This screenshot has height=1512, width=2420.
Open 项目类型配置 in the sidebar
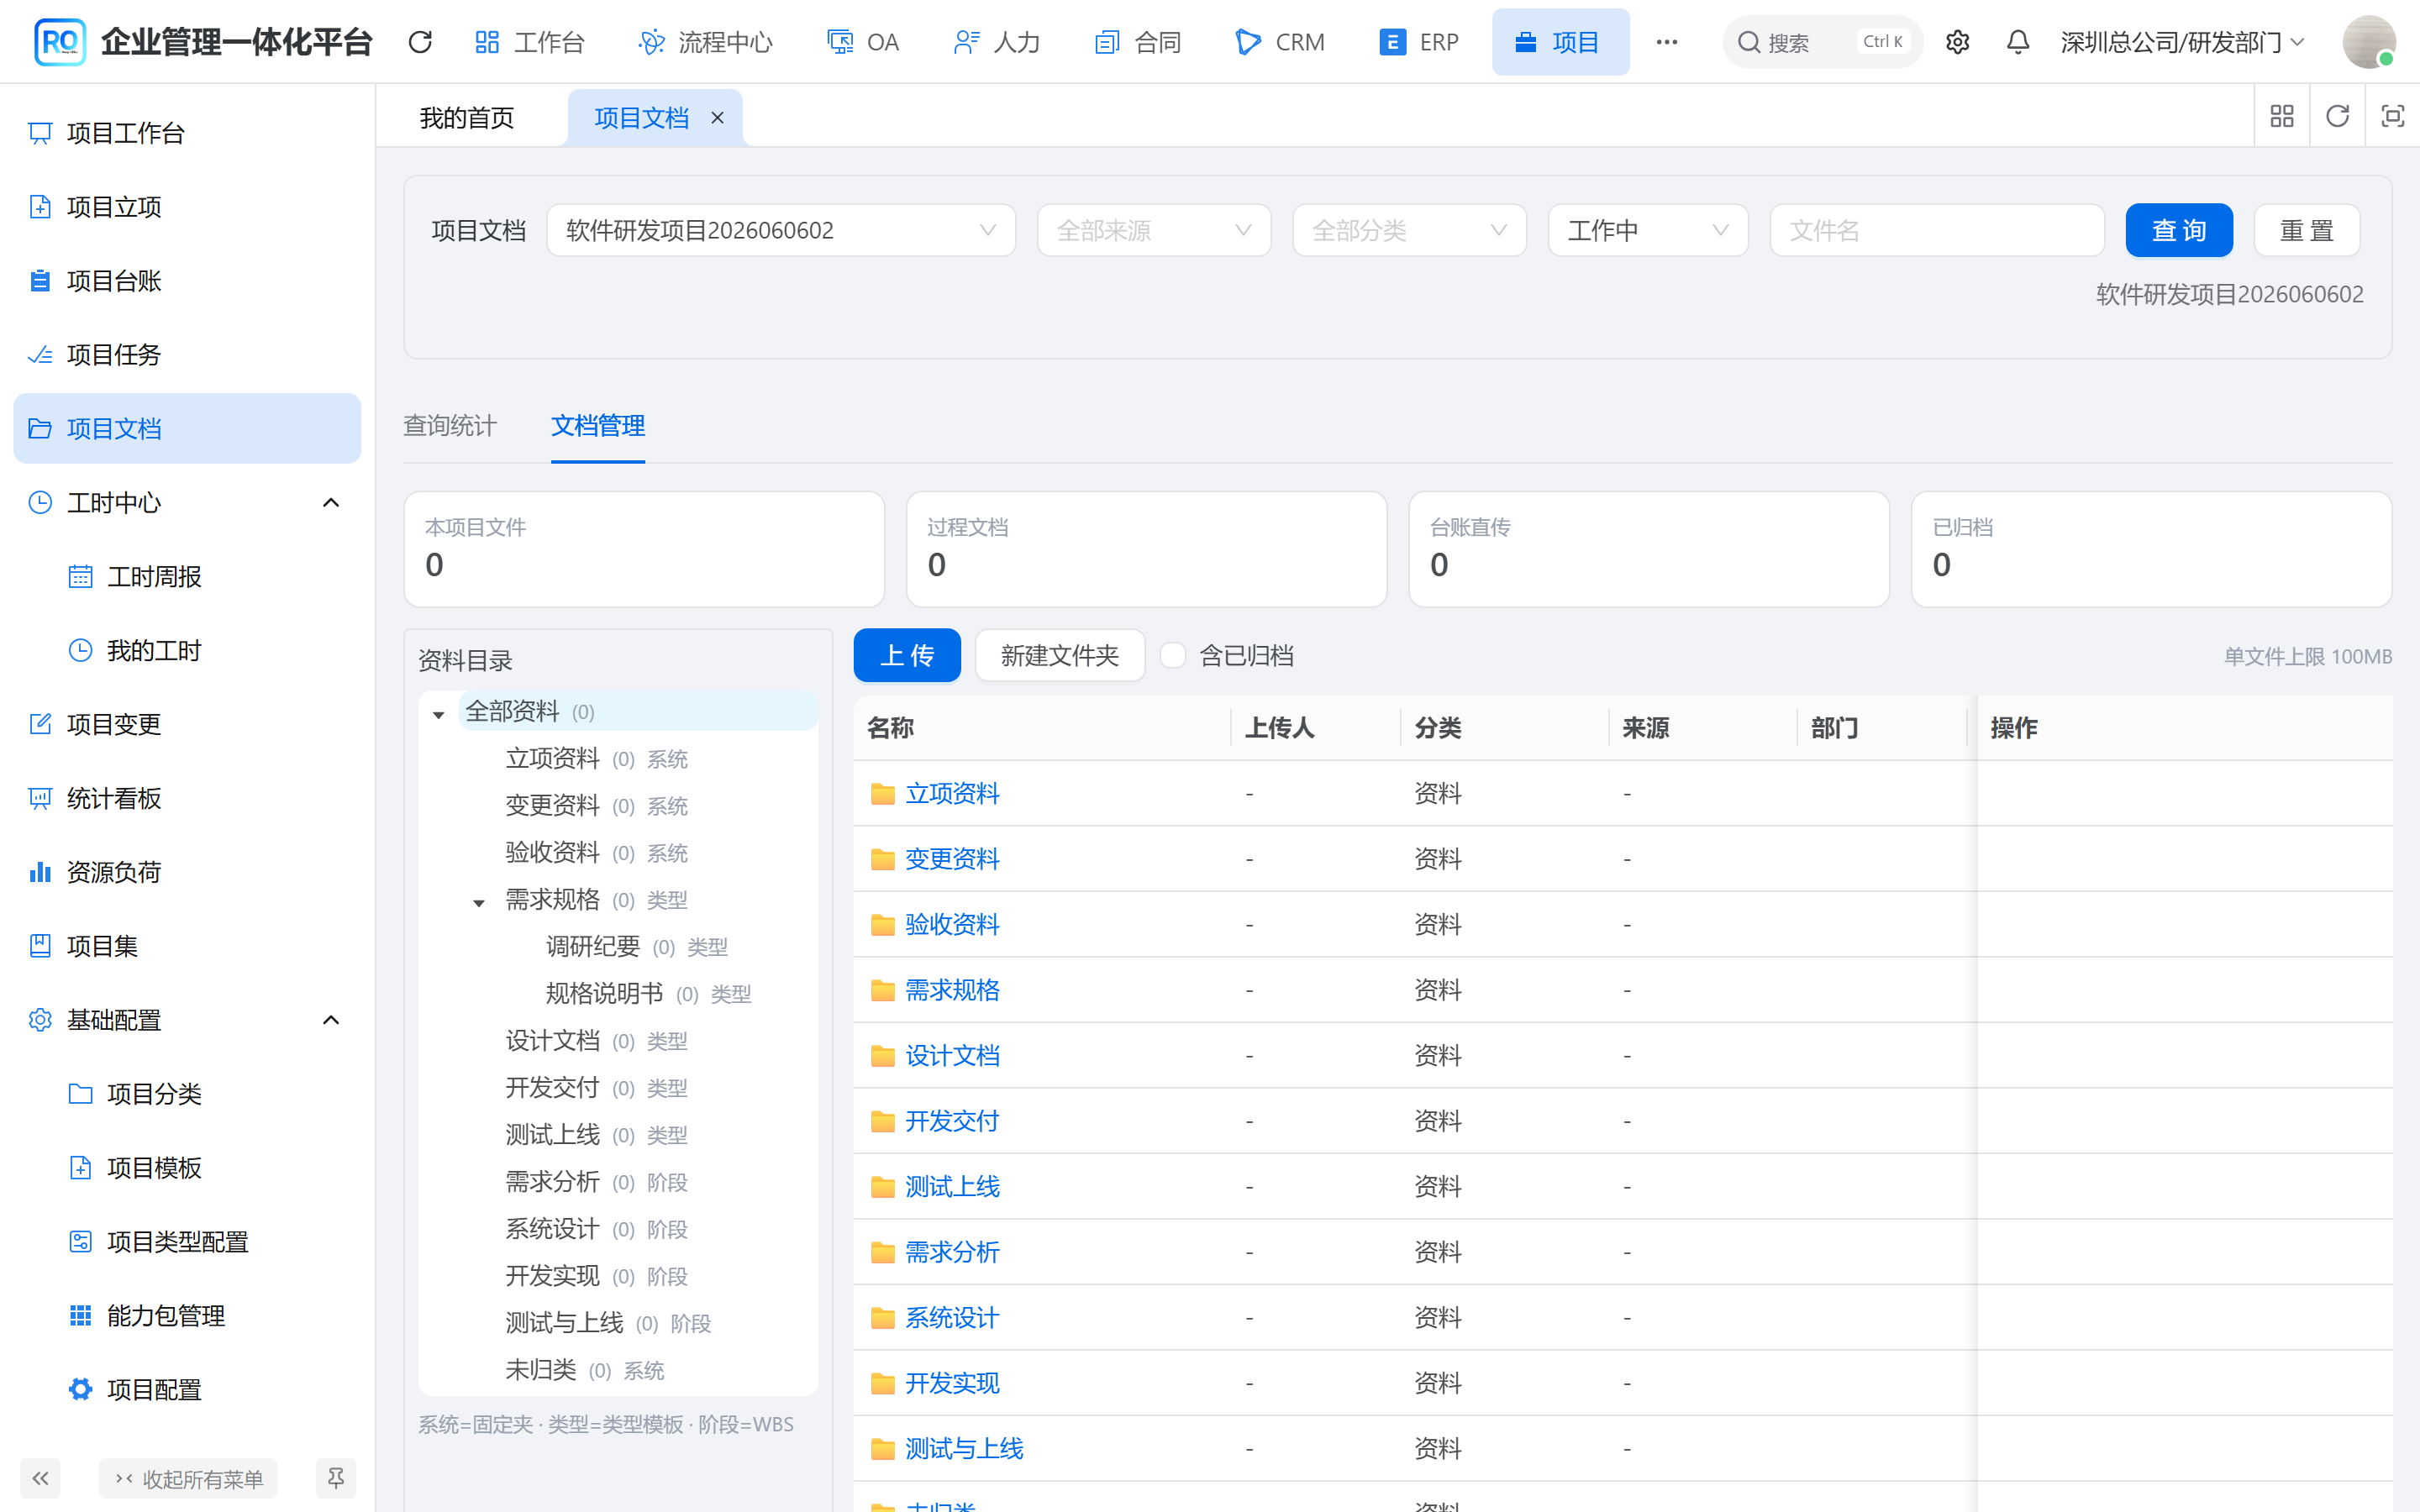tap(187, 1242)
